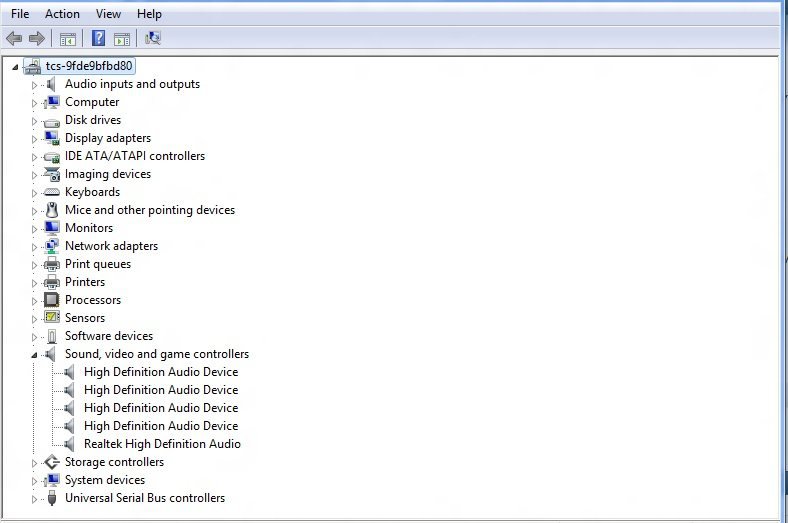Collapse the tcs-9fde9bfbd80 root node
Screen dimensions: 788x523
coord(15,67)
